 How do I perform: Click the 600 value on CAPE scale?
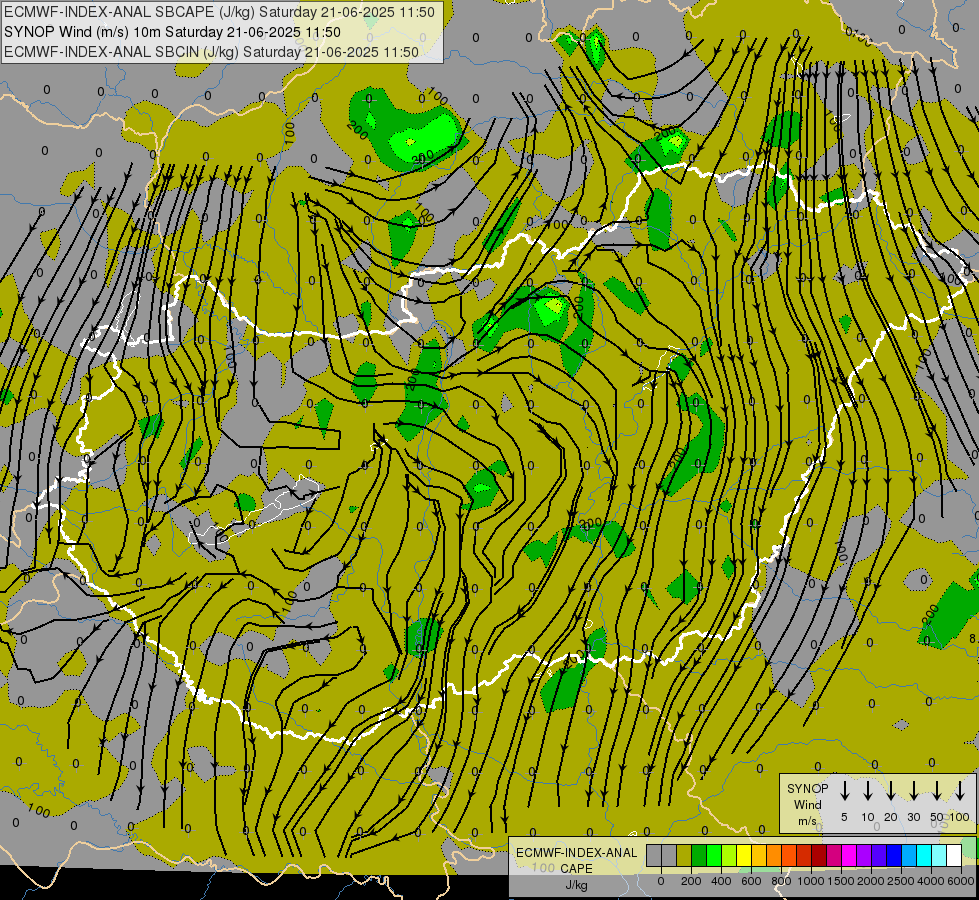751,881
